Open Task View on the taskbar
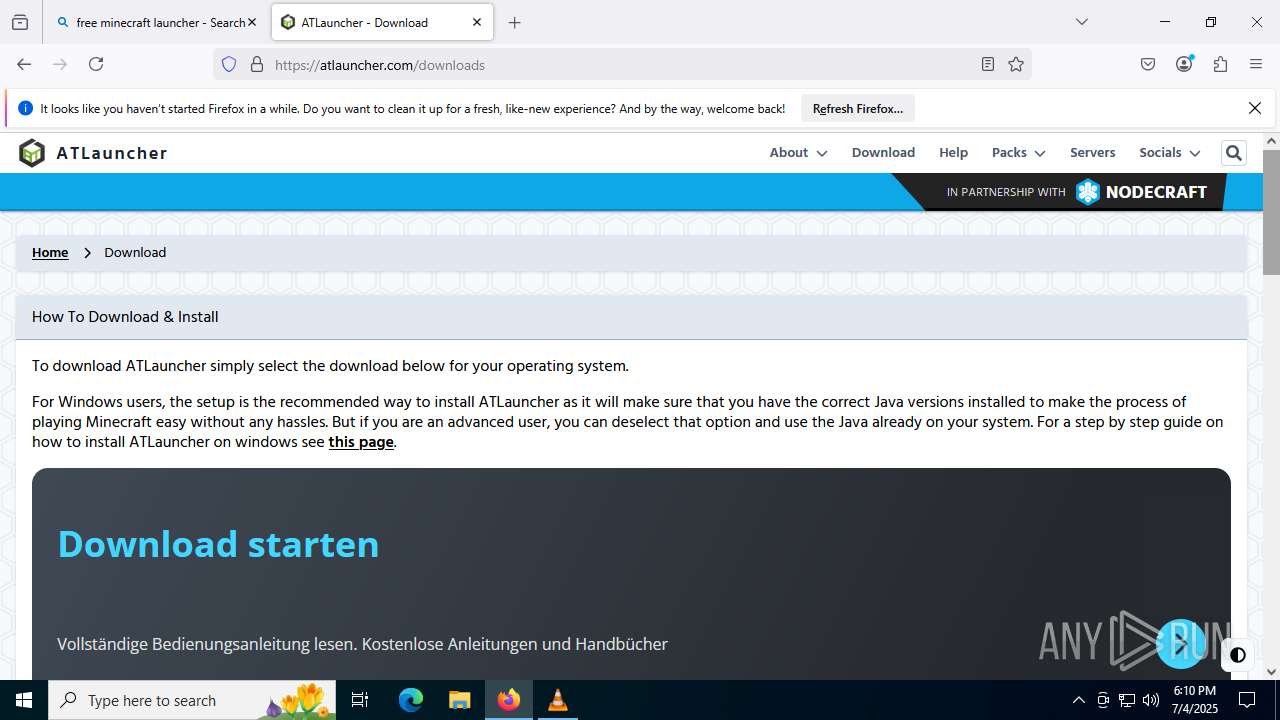This screenshot has height=720, width=1280. click(360, 700)
